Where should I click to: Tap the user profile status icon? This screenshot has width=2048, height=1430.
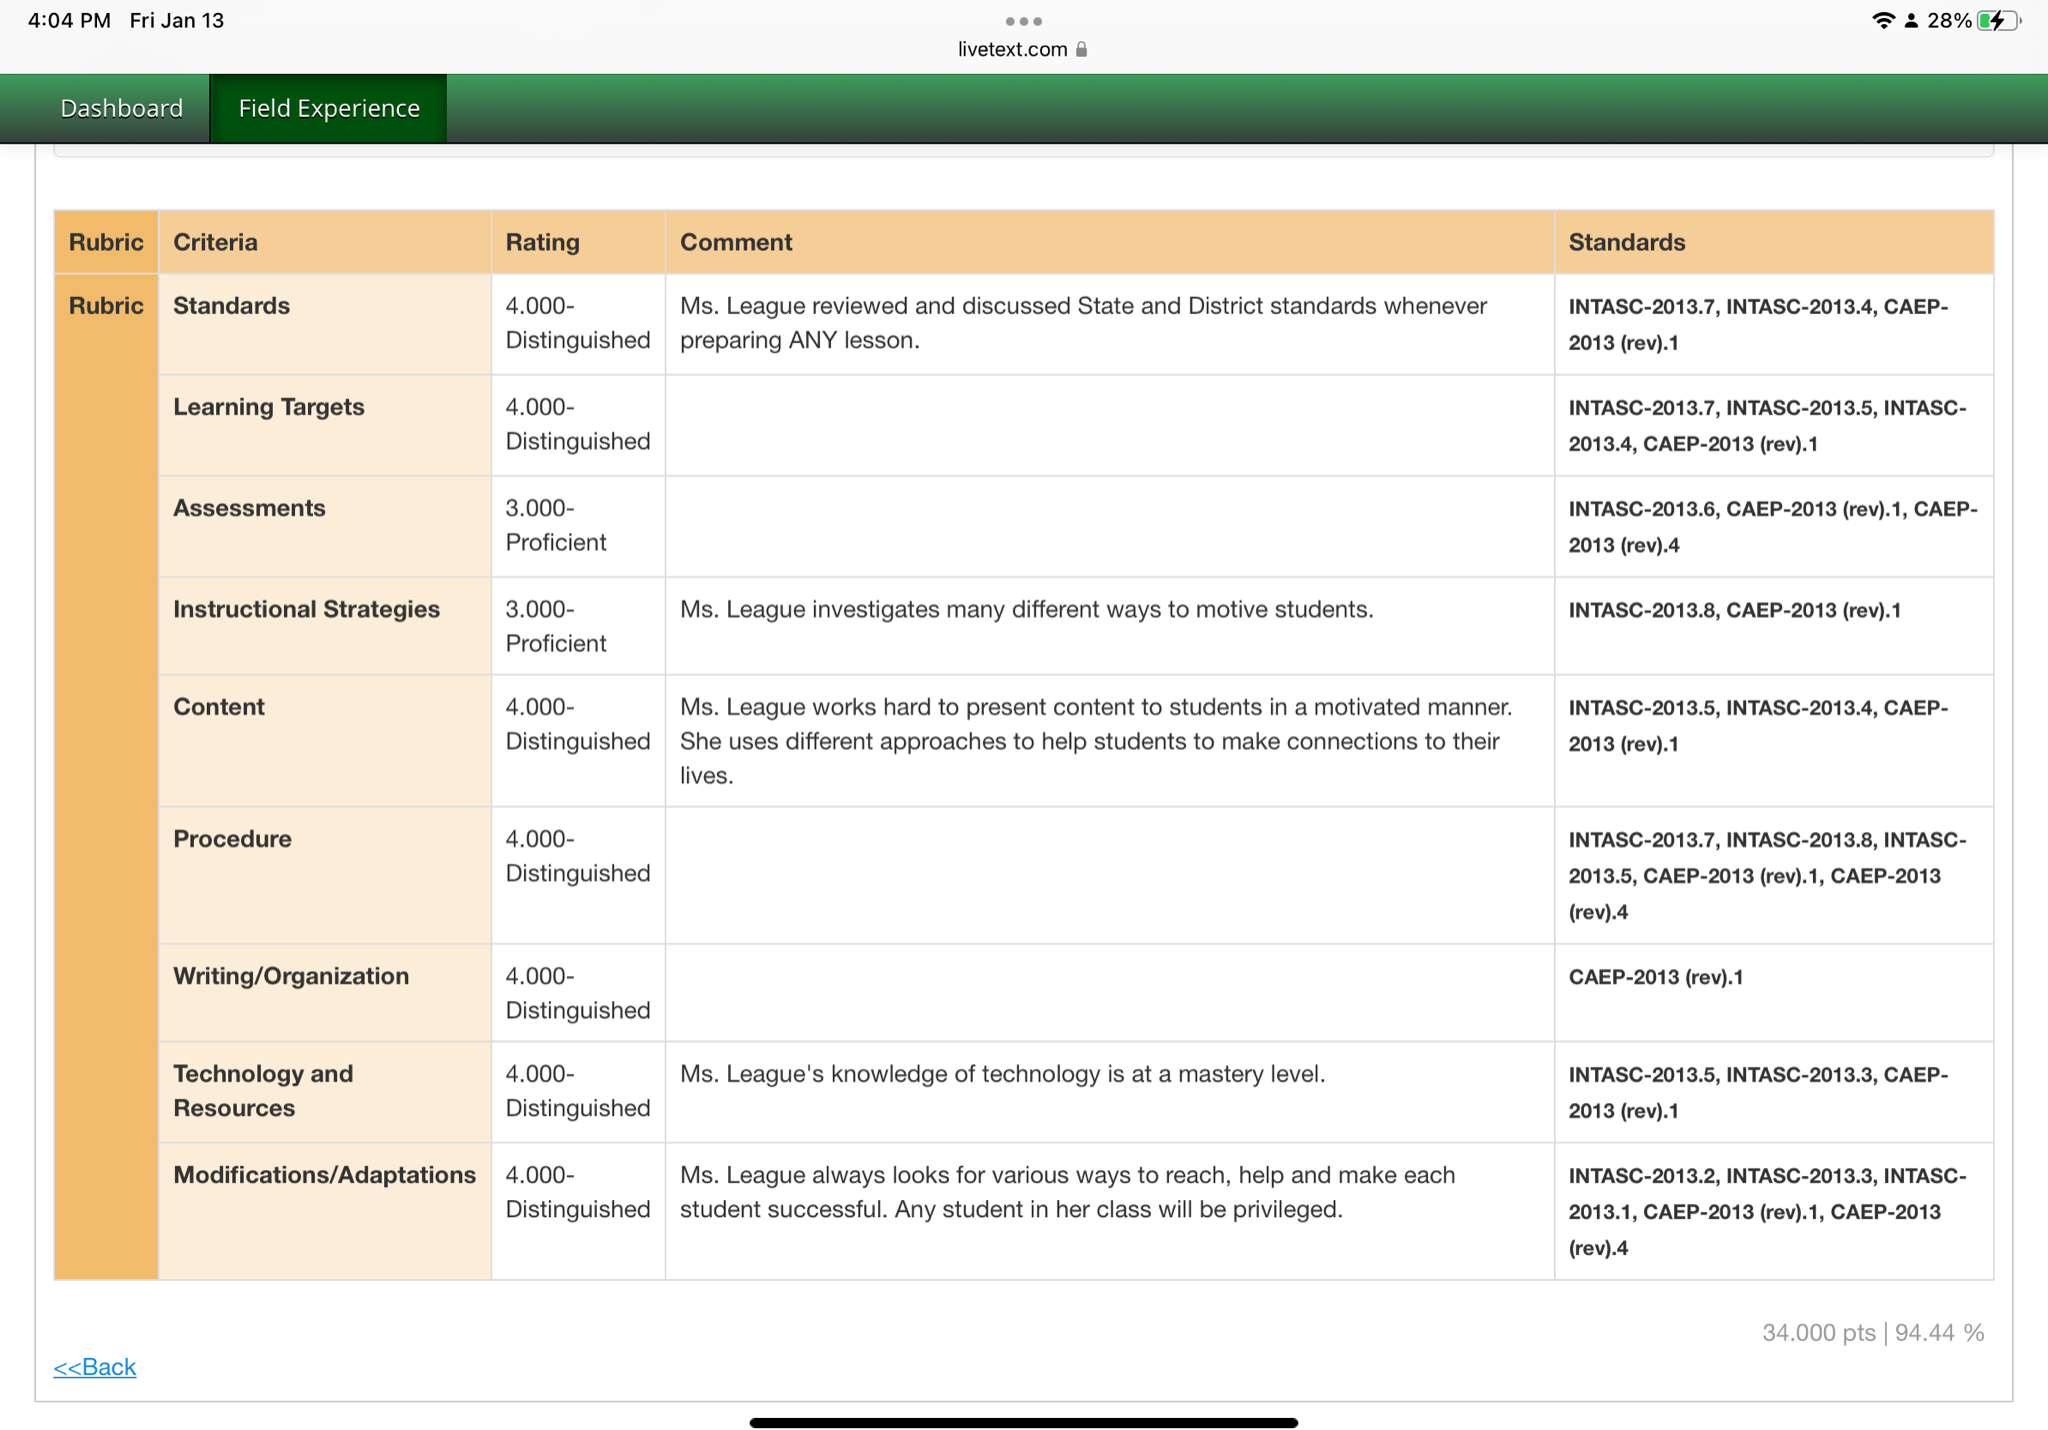click(x=1911, y=21)
